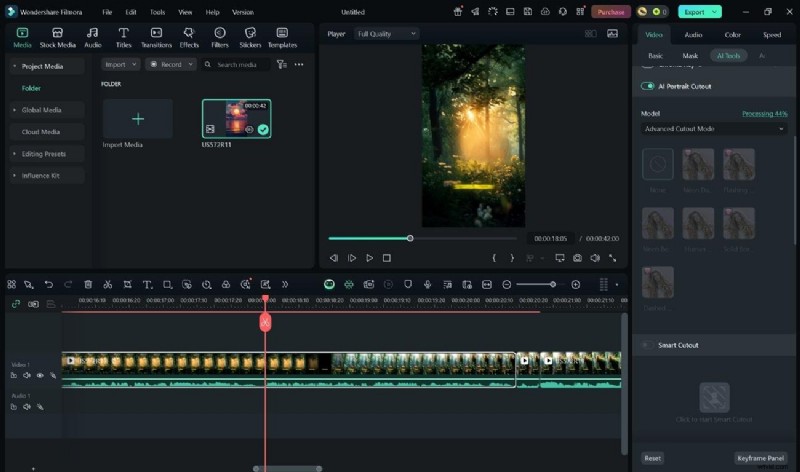Open the Transitions panel
800x472 pixels.
coord(156,38)
